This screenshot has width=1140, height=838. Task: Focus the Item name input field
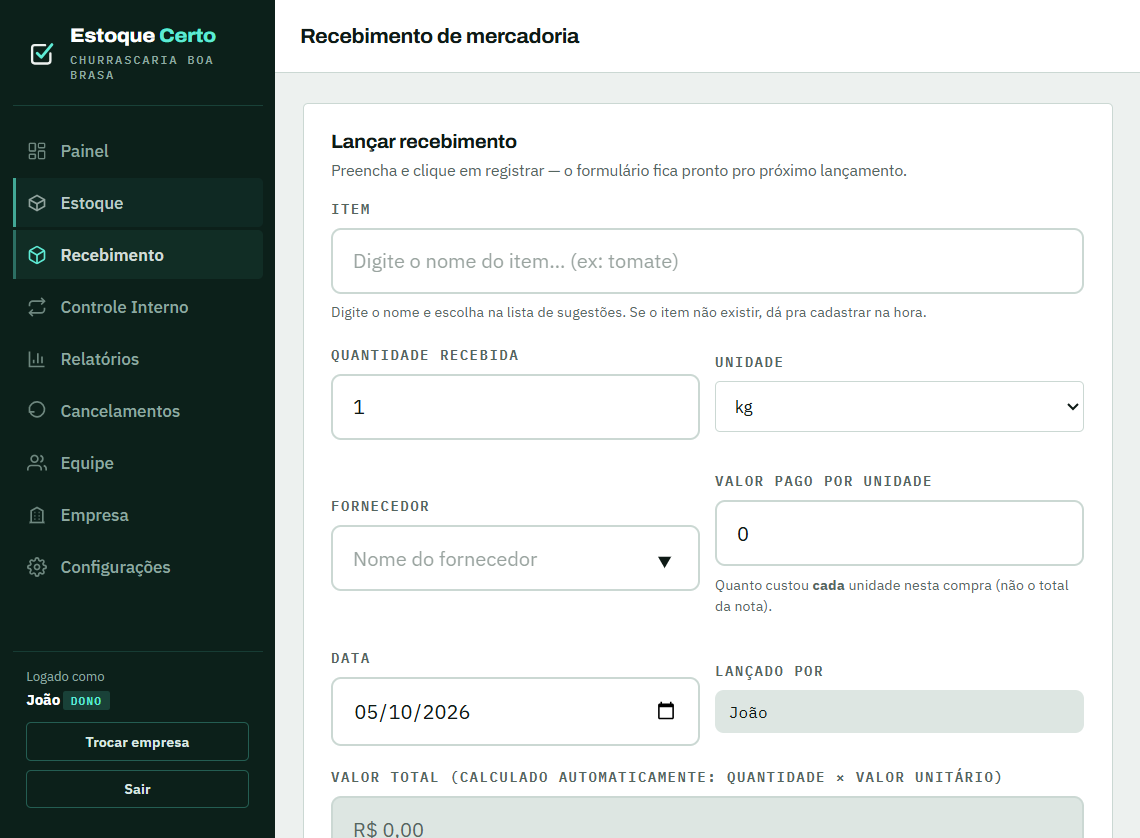[x=707, y=261]
